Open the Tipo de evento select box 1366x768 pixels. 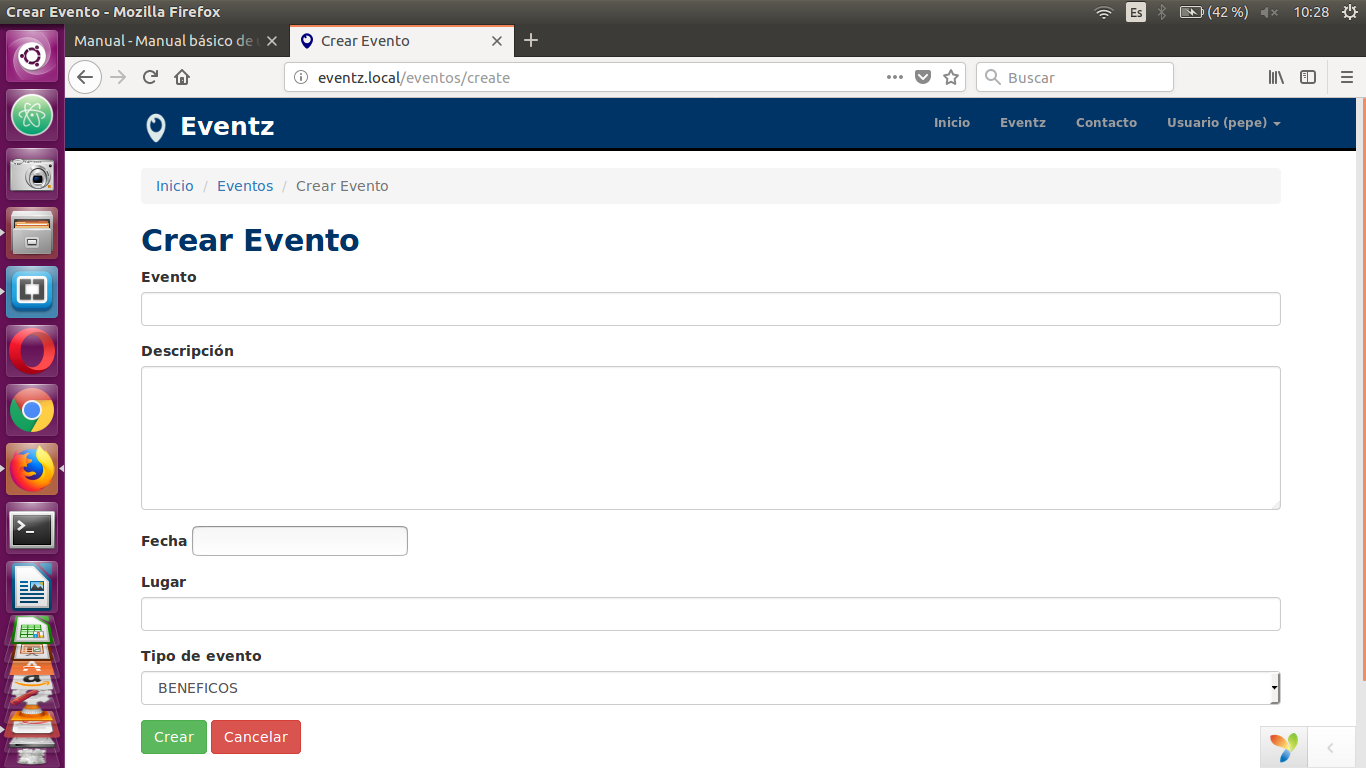click(x=710, y=688)
